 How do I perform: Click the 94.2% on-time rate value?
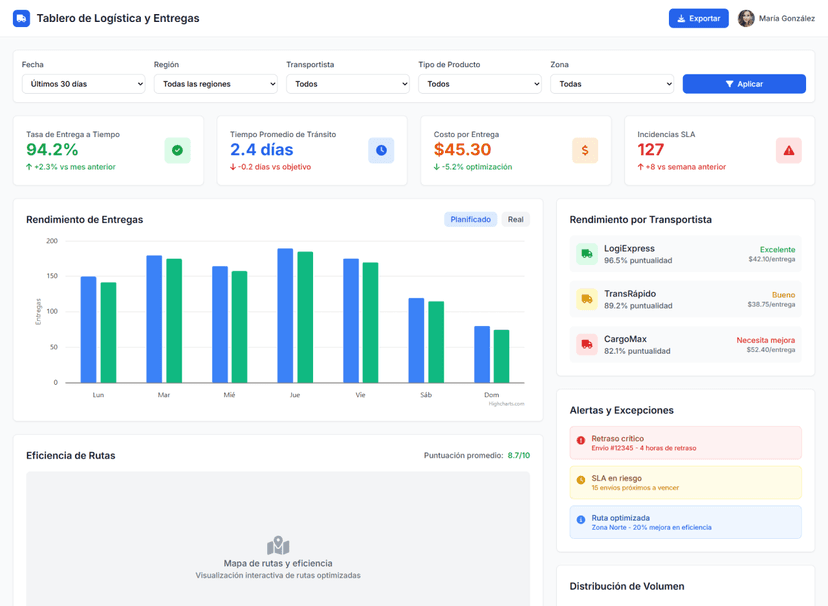pyautogui.click(x=52, y=150)
